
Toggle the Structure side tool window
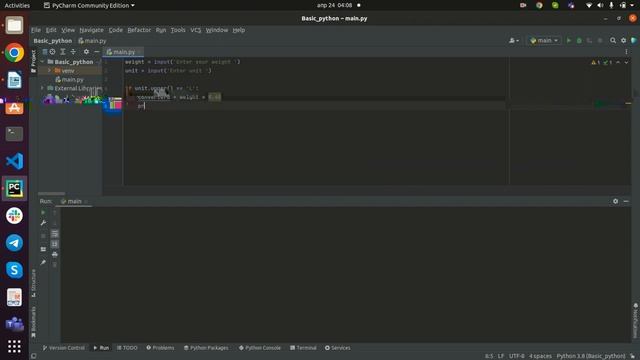tap(33, 283)
